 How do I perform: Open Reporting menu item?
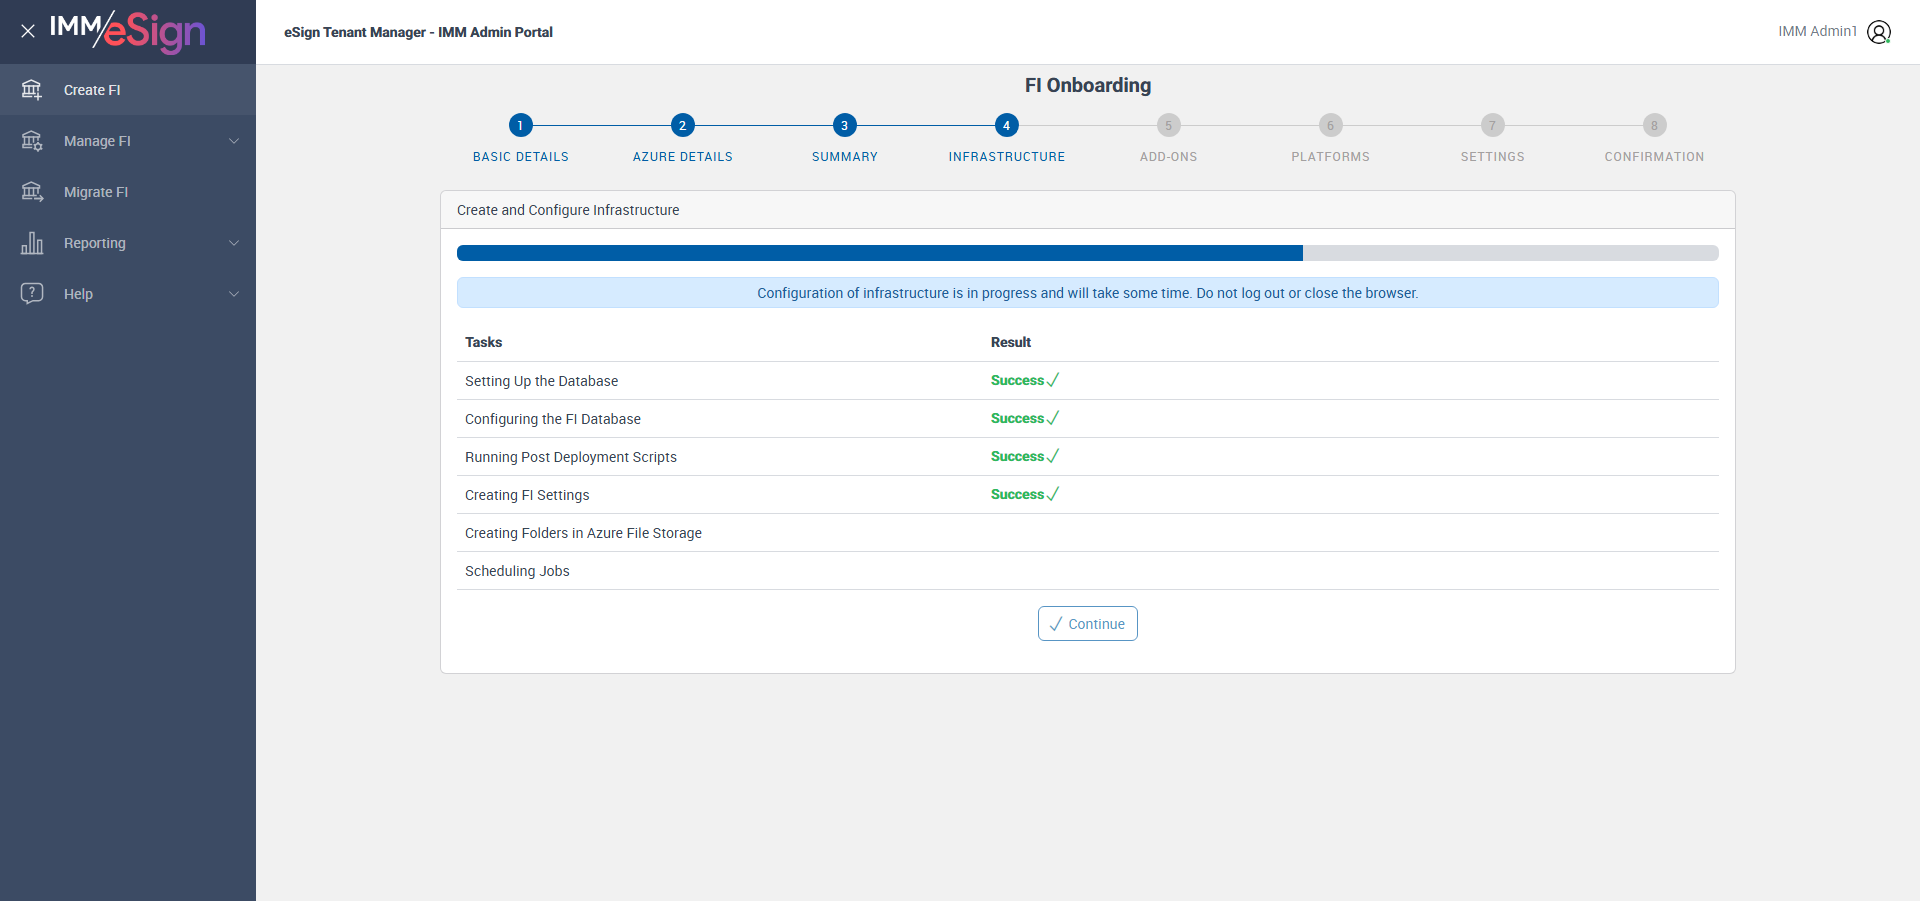[x=128, y=243]
